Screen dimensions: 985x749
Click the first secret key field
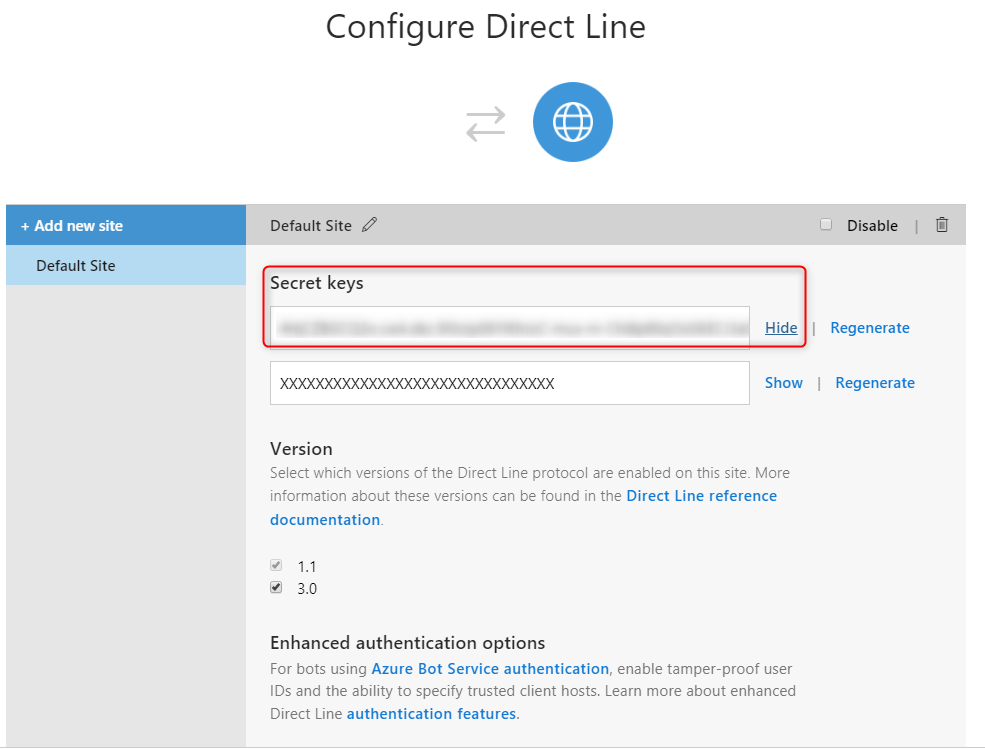tap(509, 328)
